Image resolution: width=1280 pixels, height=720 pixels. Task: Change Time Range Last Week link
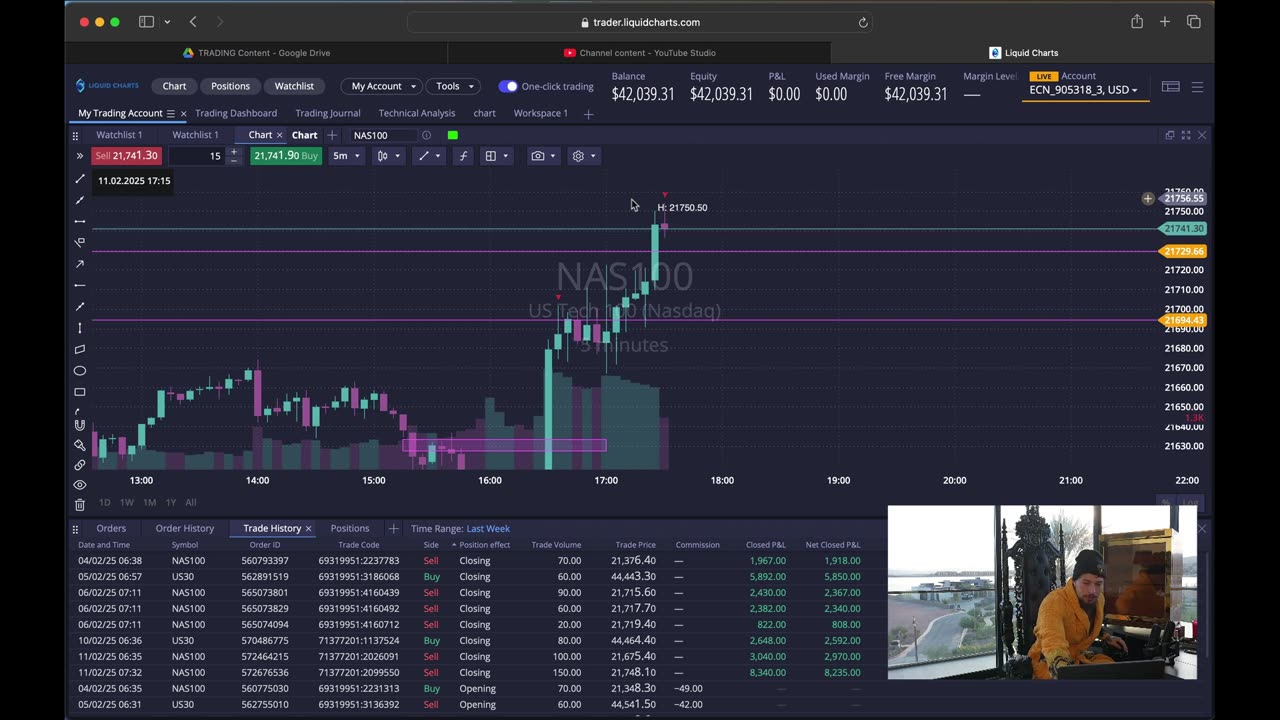[x=488, y=528]
